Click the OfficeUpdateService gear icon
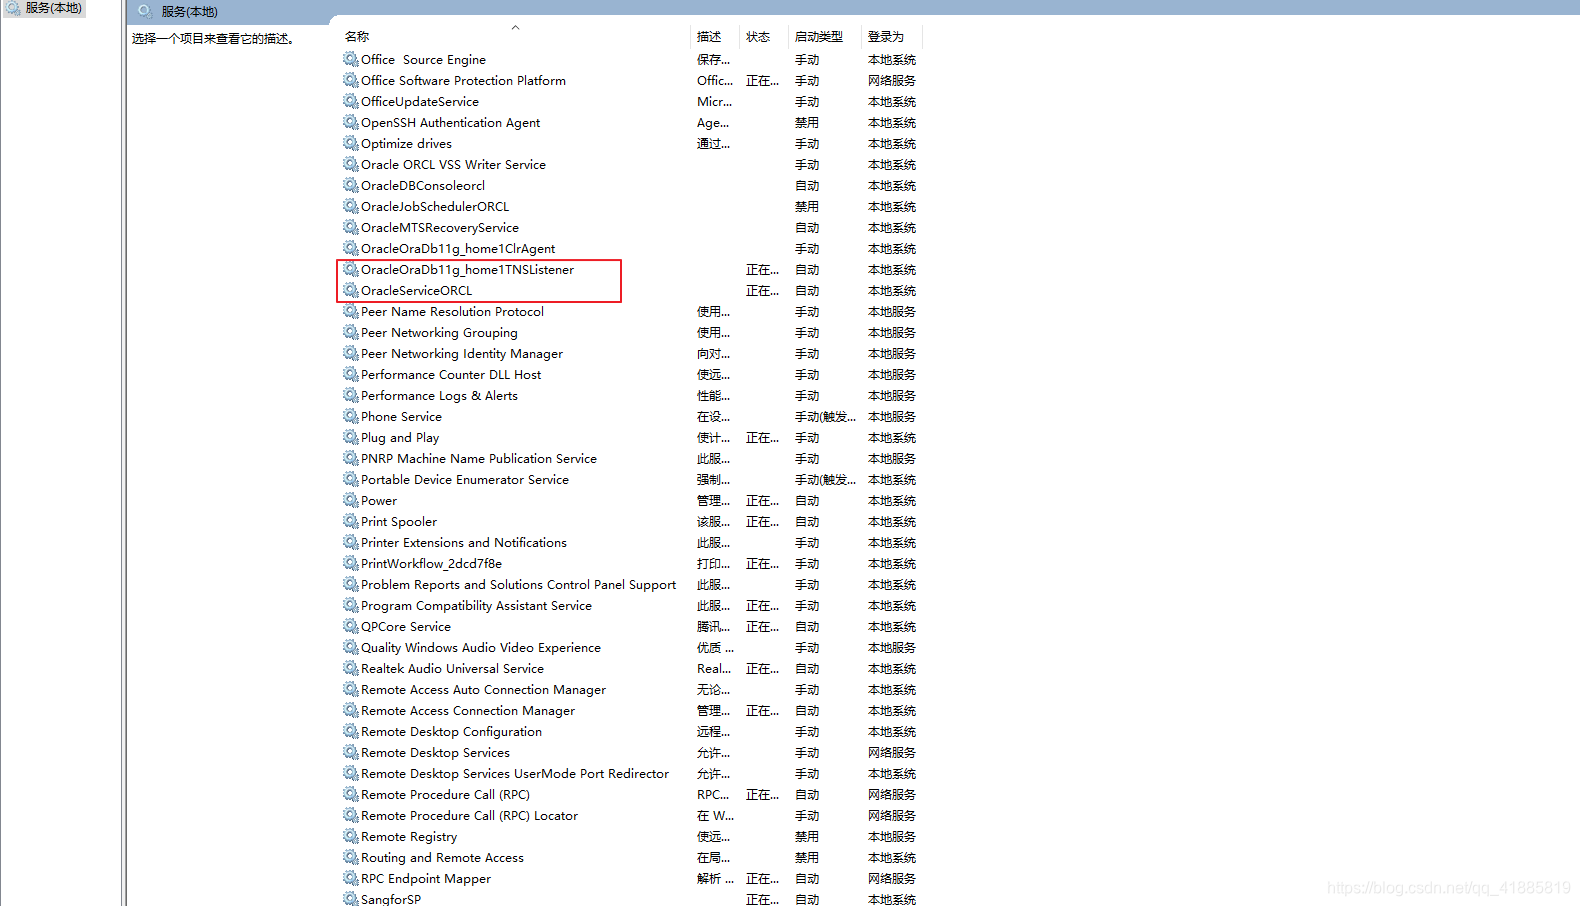1580x906 pixels. pos(351,101)
